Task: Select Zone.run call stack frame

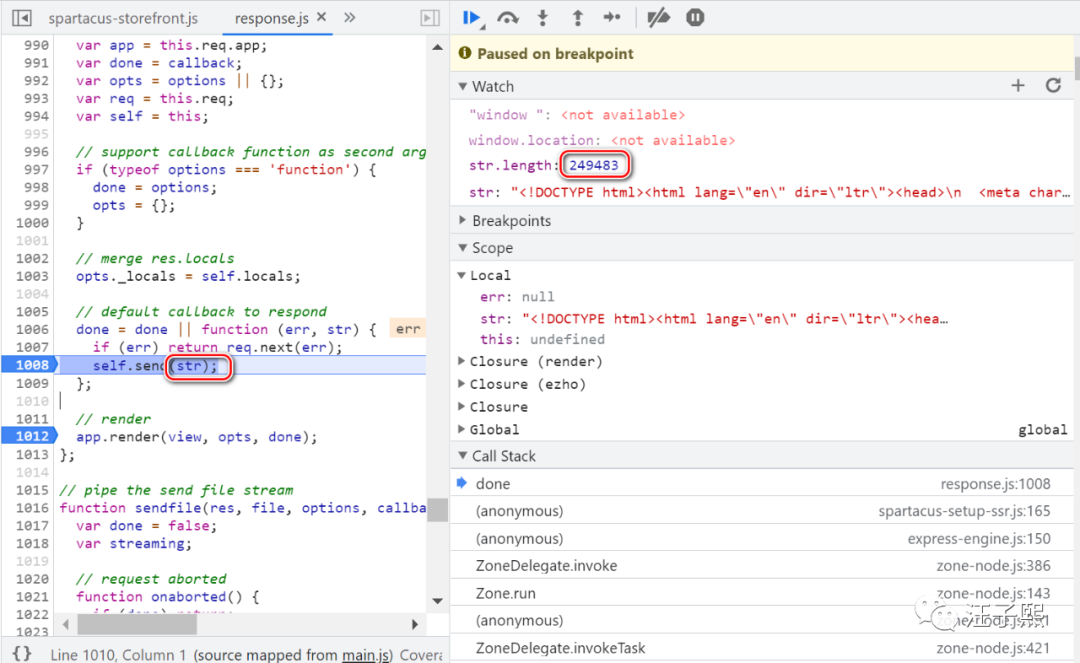Action: 762,593
